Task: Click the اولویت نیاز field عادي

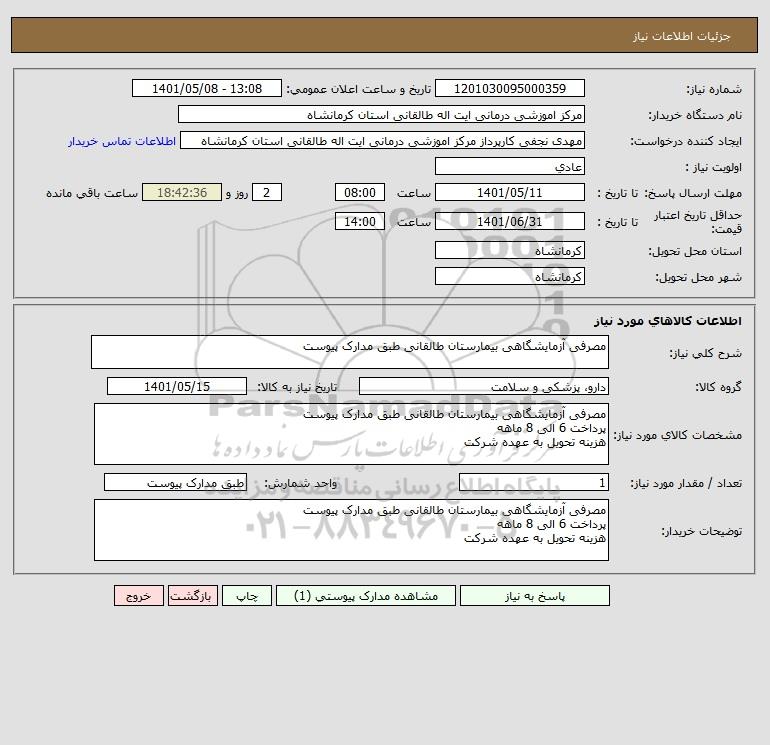Action: (510, 166)
